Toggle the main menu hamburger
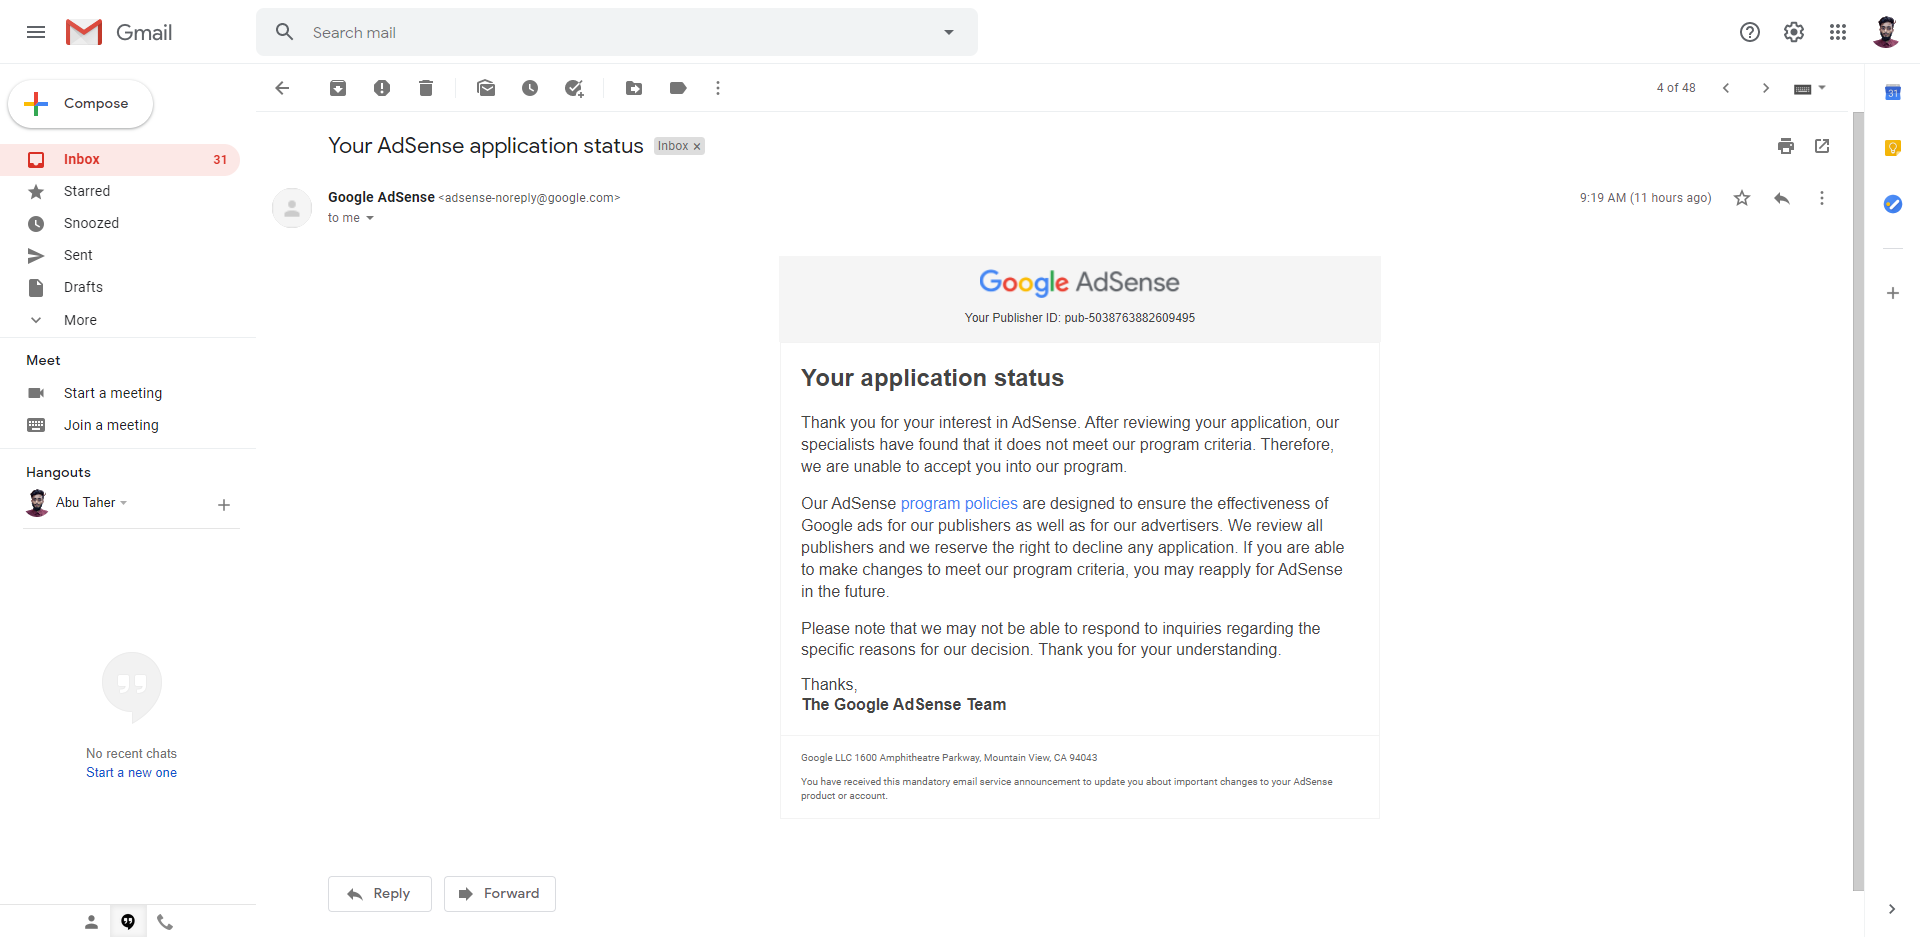The image size is (1920, 937). pos(36,32)
